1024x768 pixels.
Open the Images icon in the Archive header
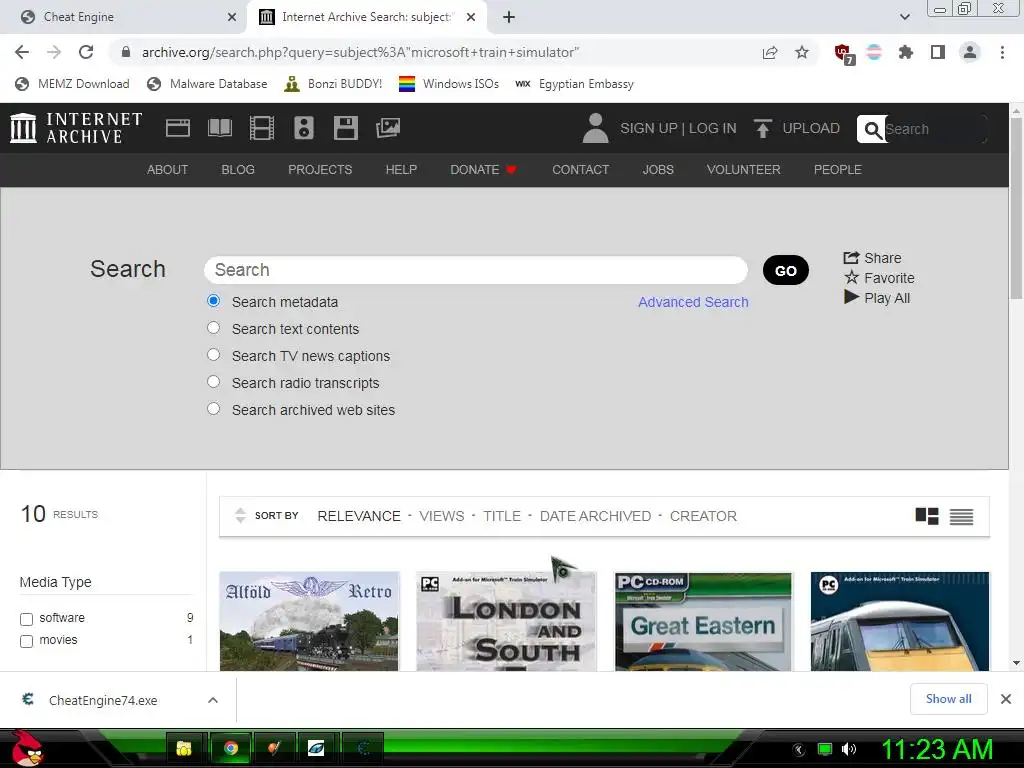pos(388,128)
